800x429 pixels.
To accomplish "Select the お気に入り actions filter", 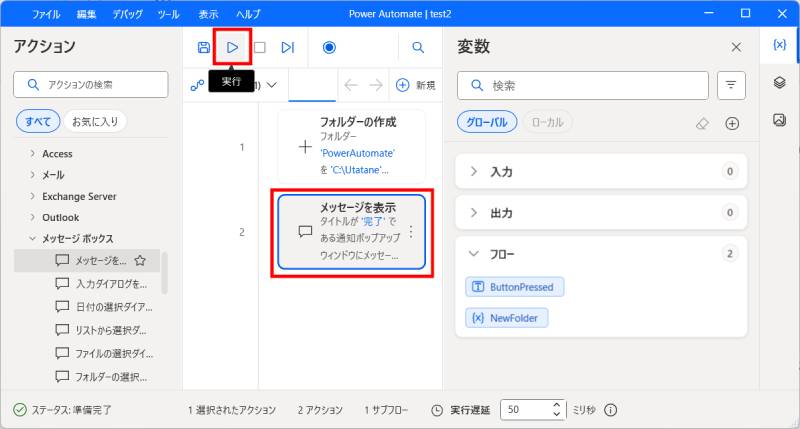I will coord(95,121).
